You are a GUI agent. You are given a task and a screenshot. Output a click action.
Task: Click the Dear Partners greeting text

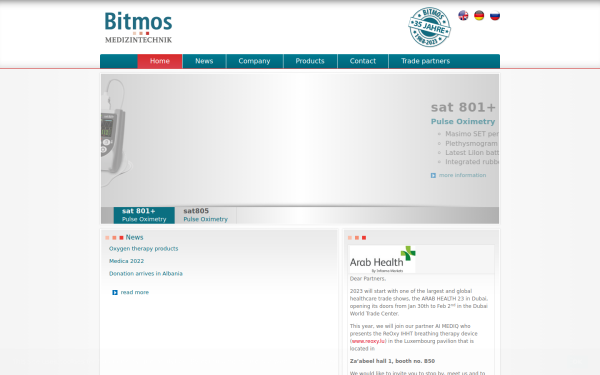coord(368,279)
